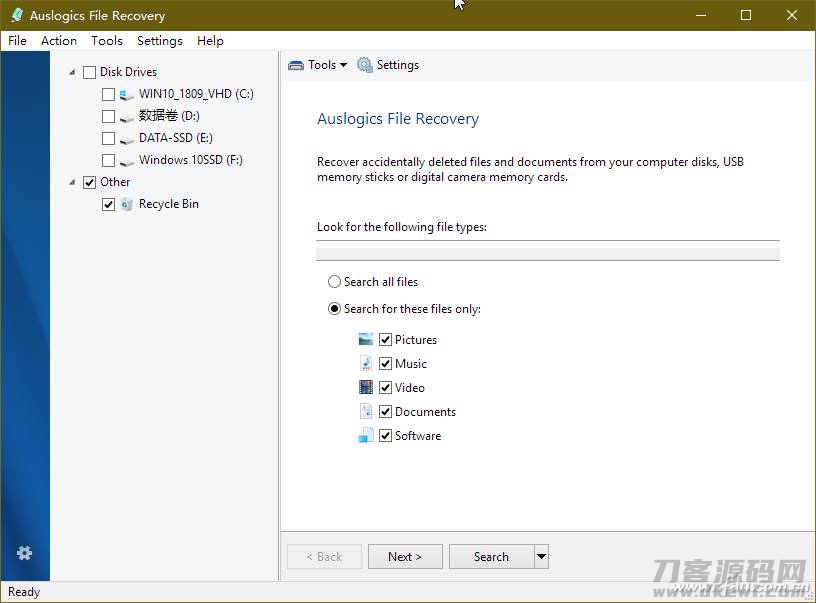Open the Tools dropdown arrow in toolbar
Viewport: 816px width, 603px height.
click(343, 65)
